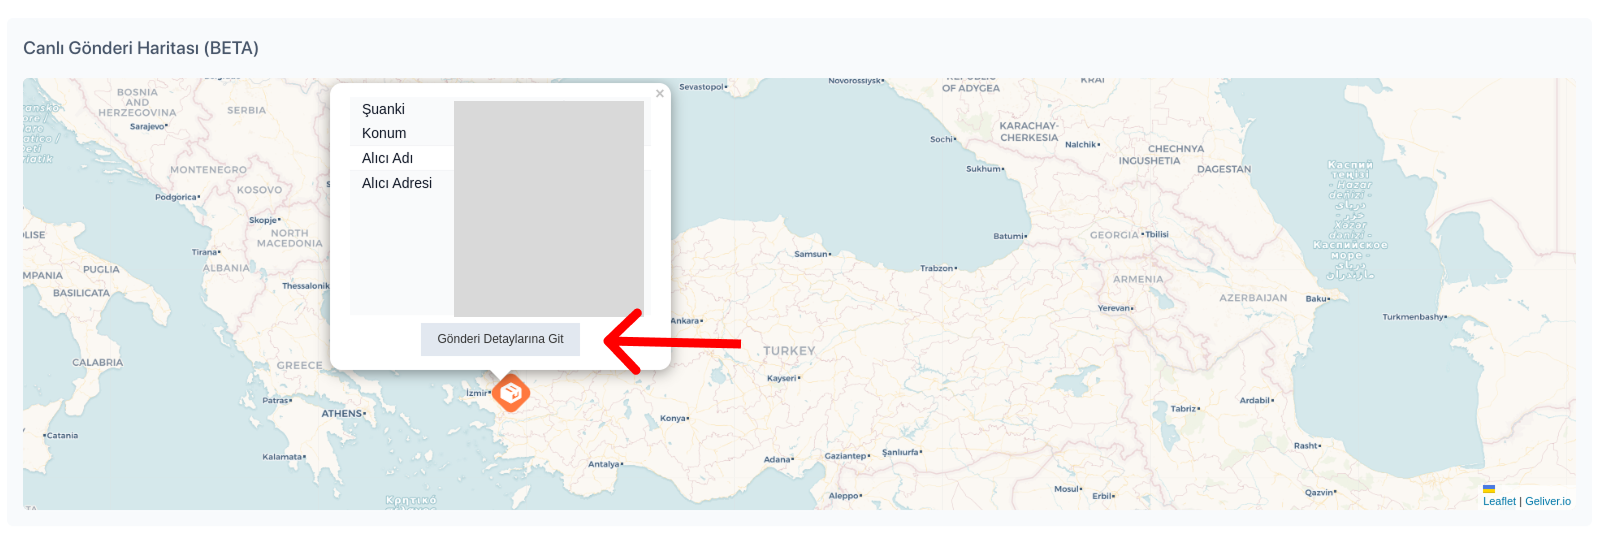Close the shipment info popup
Screen dimensions: 1598x551
(x=659, y=94)
